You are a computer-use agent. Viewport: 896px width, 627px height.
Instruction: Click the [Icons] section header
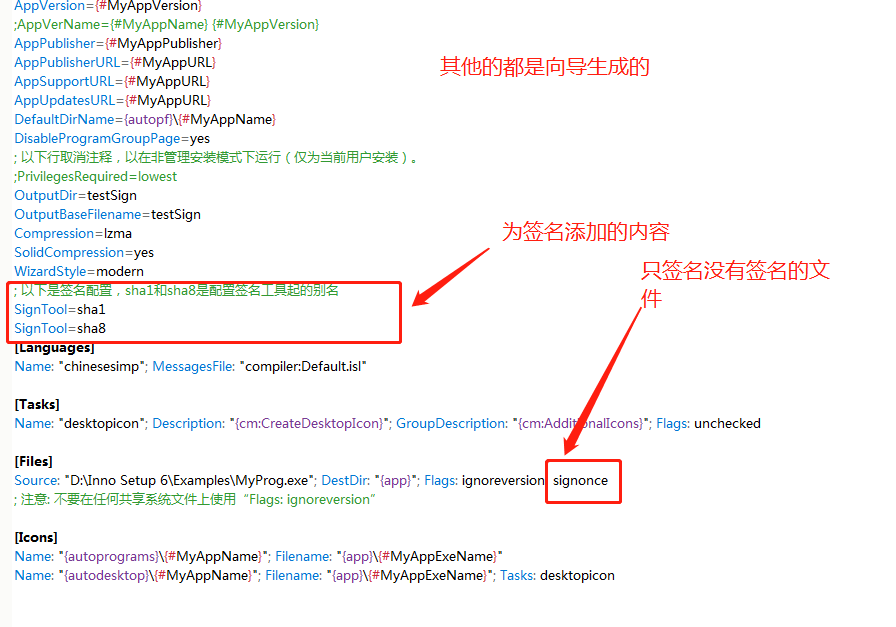36,538
